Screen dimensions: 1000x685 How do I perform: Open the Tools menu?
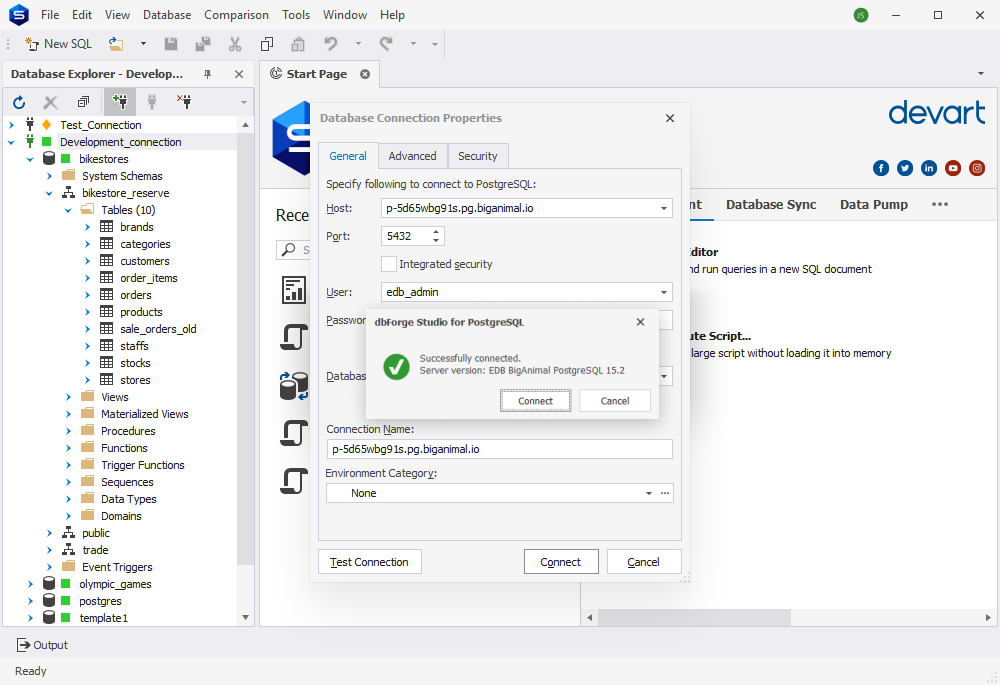coord(296,15)
